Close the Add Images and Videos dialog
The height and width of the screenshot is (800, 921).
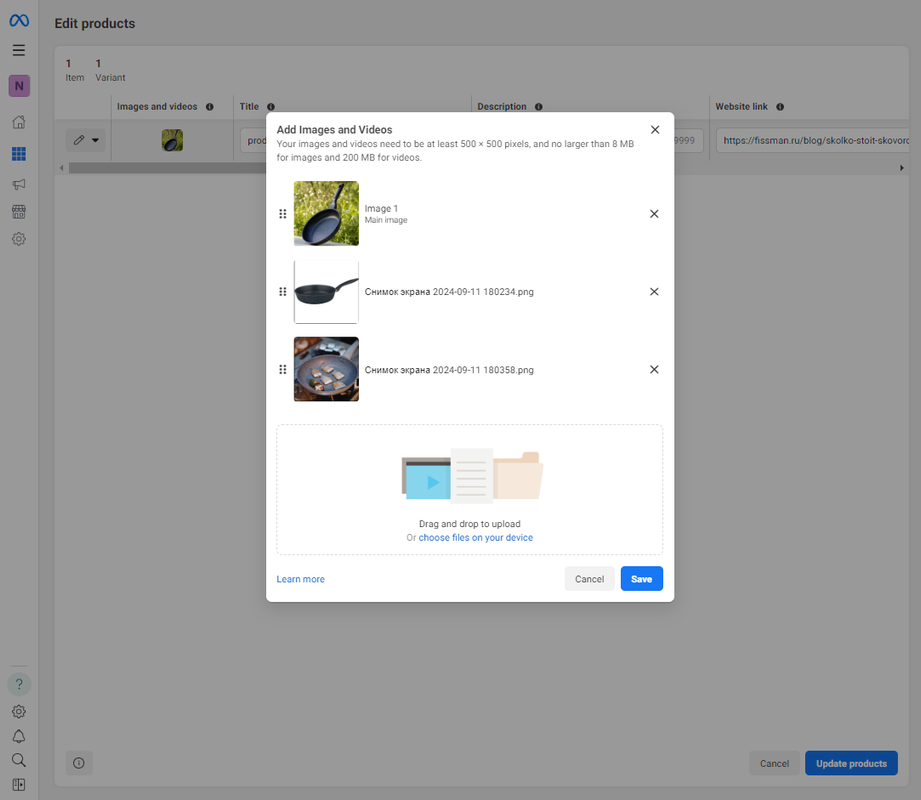655,130
